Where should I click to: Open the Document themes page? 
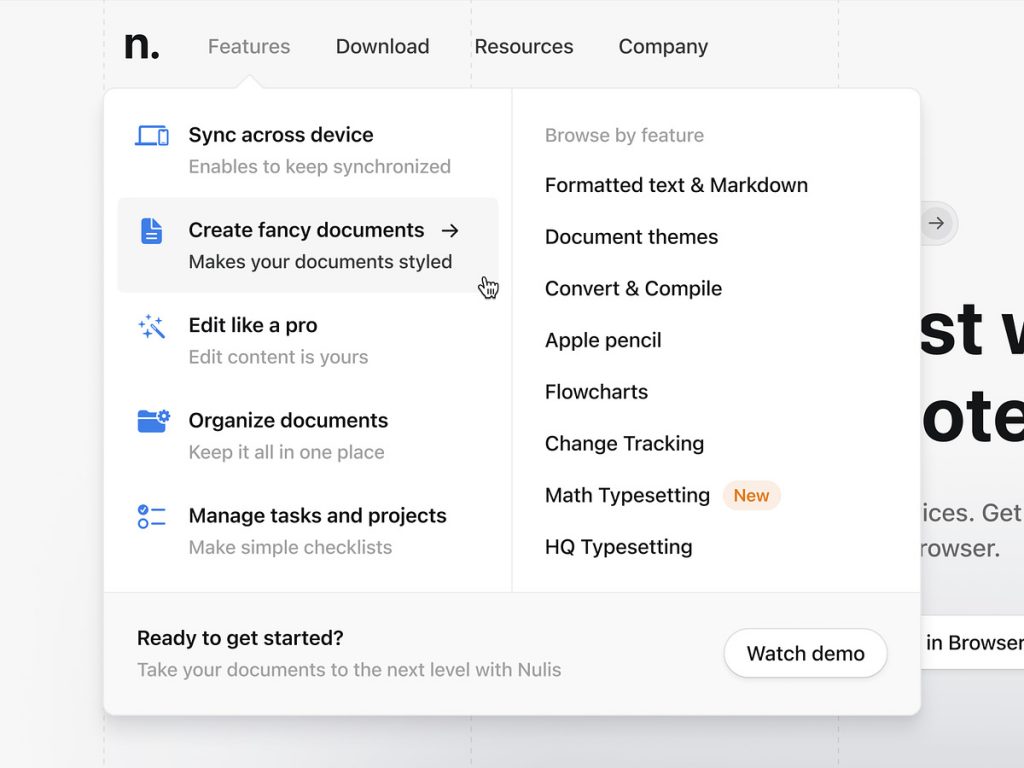(x=631, y=237)
